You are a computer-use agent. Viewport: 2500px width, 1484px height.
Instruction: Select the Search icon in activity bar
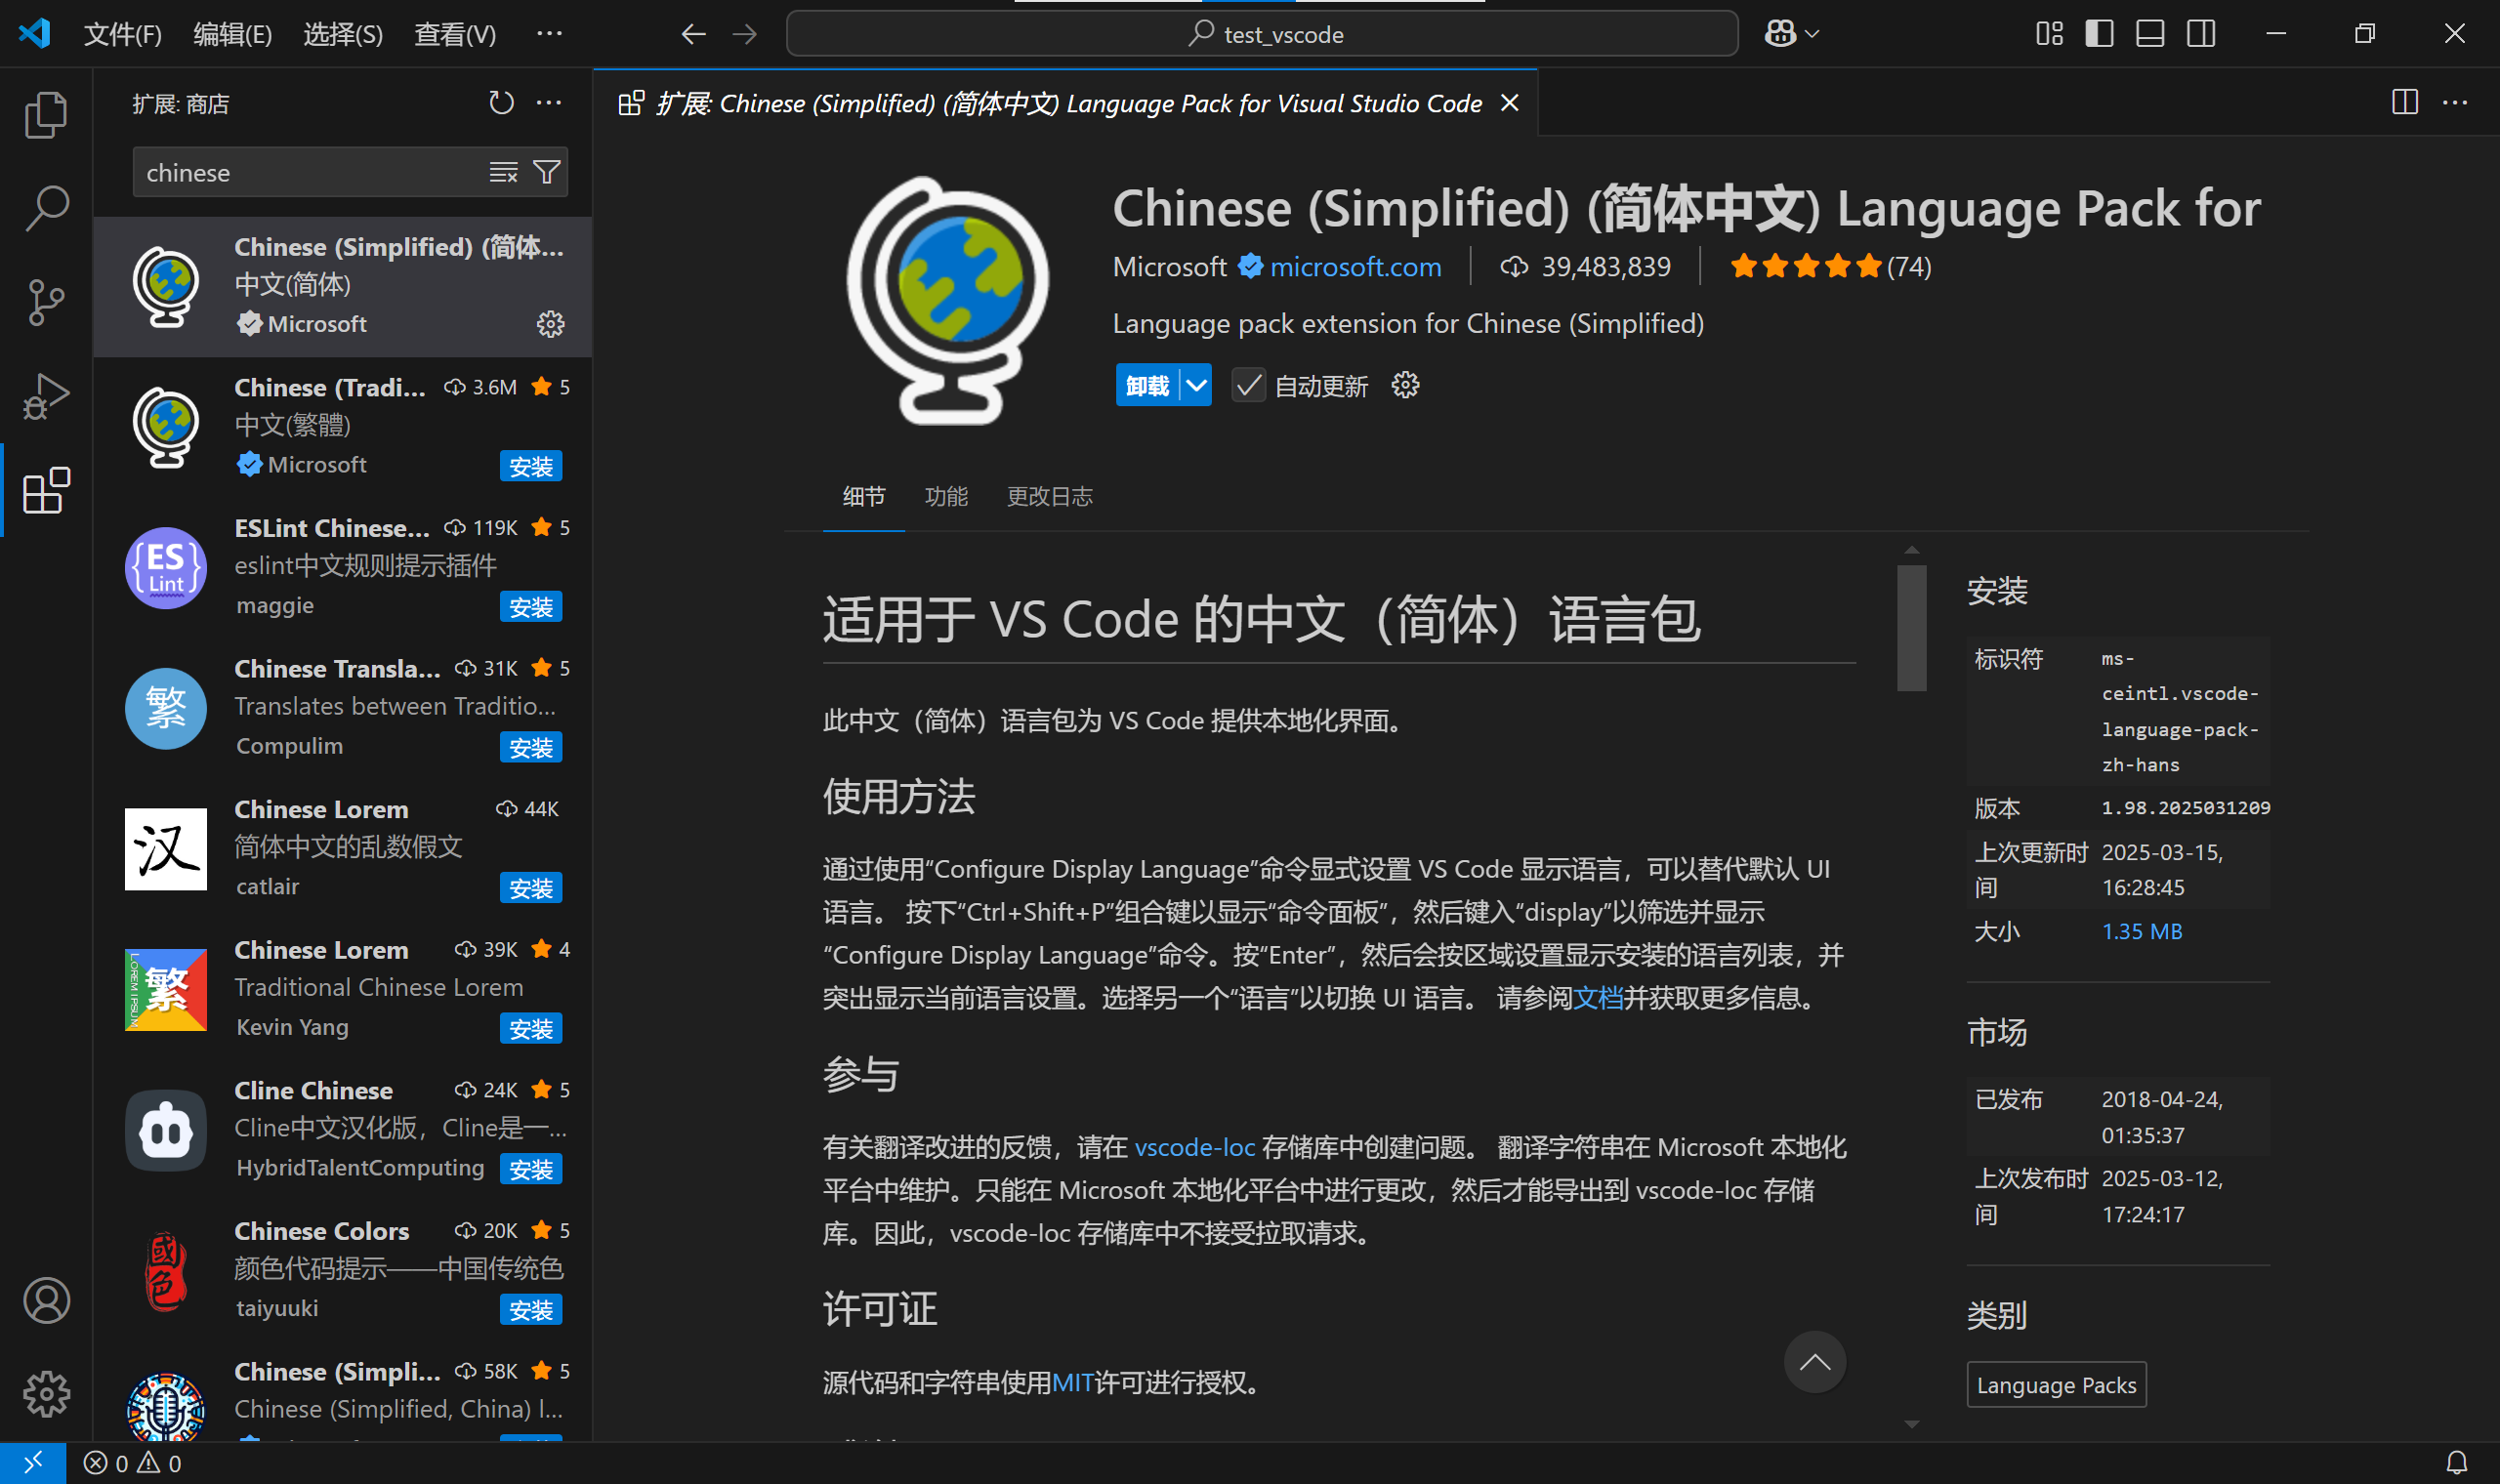pos(45,208)
